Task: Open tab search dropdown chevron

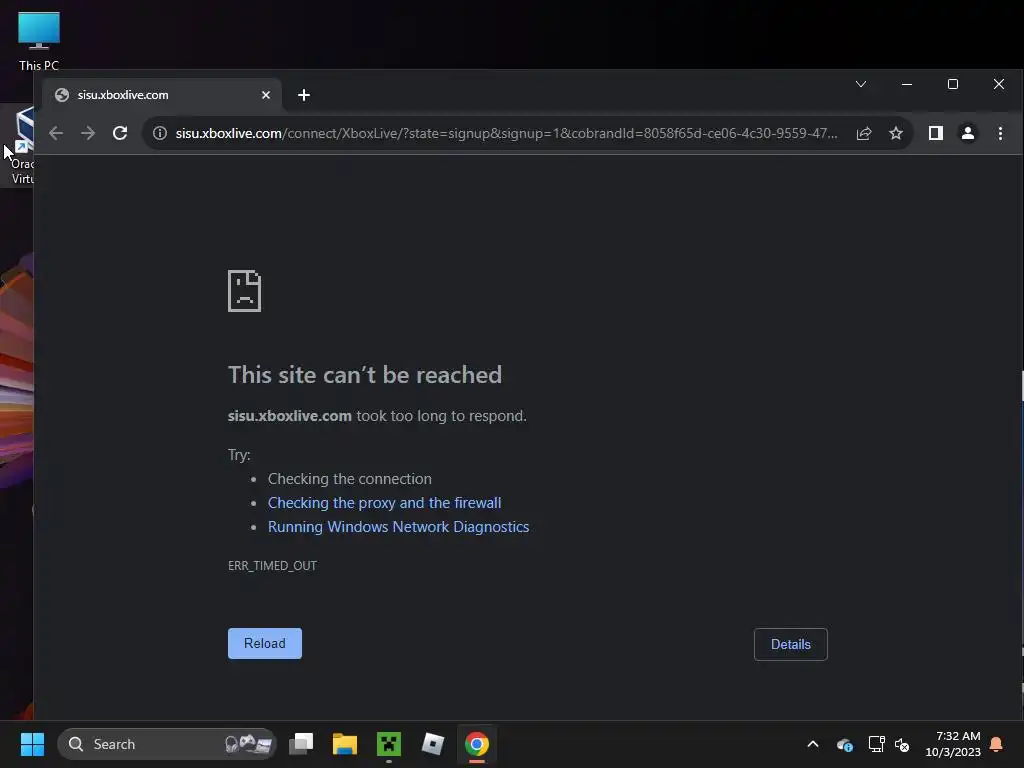Action: (861, 84)
